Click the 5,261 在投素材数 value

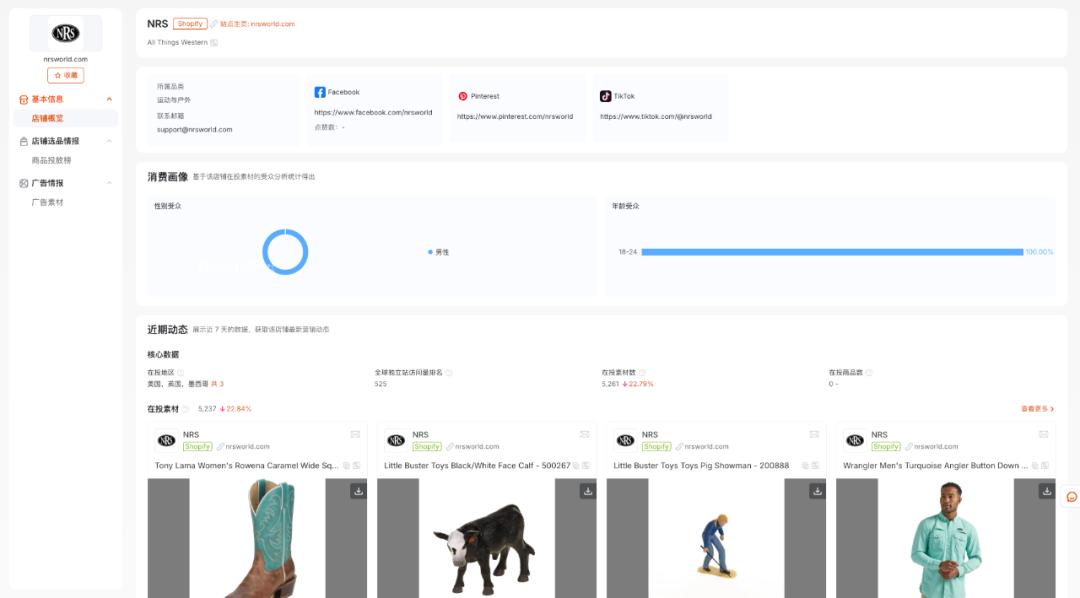[610, 384]
